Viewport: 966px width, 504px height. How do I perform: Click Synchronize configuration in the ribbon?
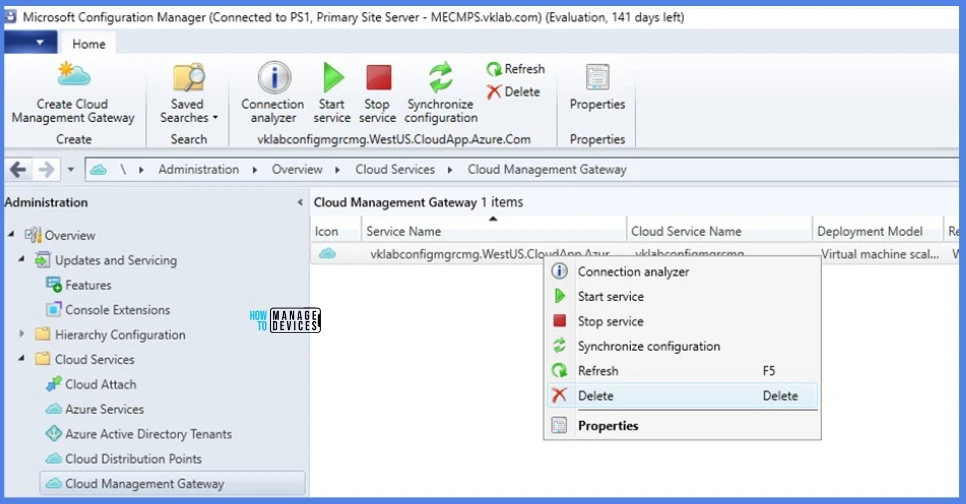click(440, 92)
